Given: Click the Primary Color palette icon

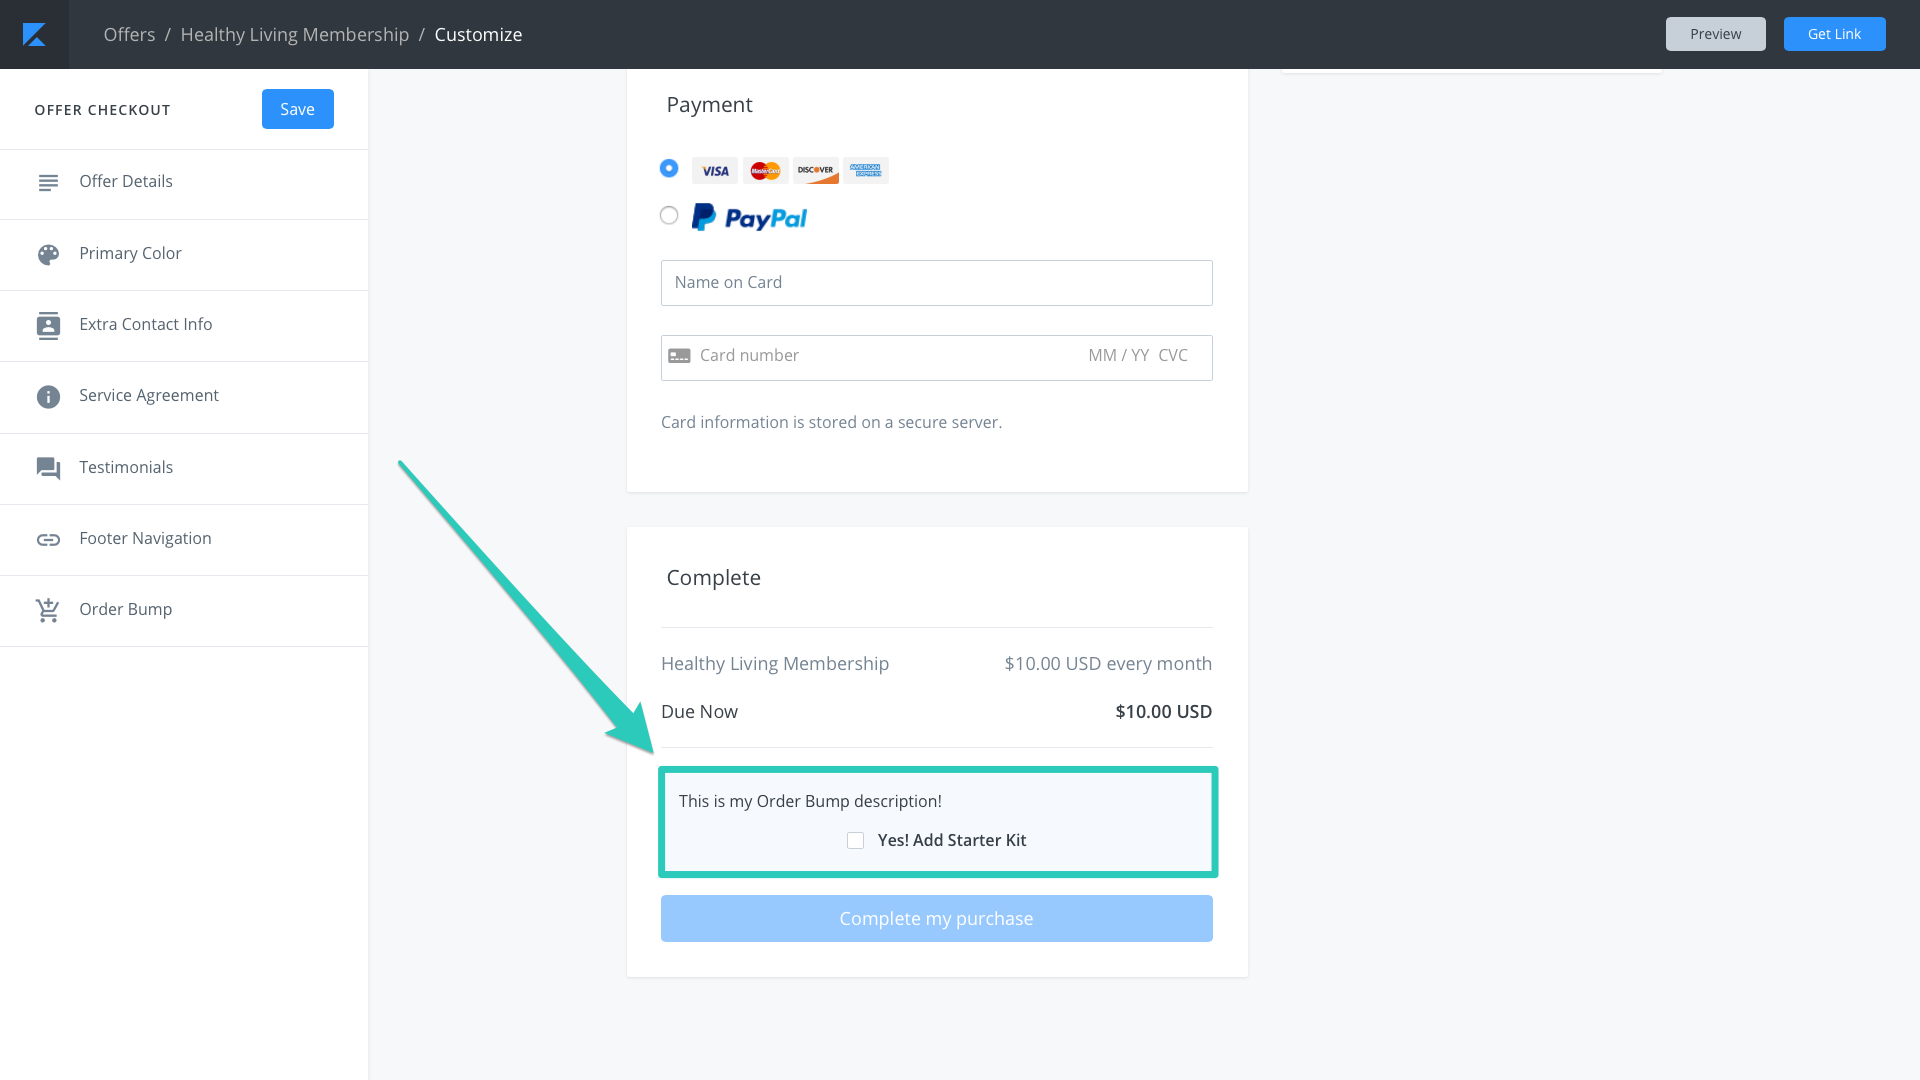Looking at the screenshot, I should click(48, 254).
